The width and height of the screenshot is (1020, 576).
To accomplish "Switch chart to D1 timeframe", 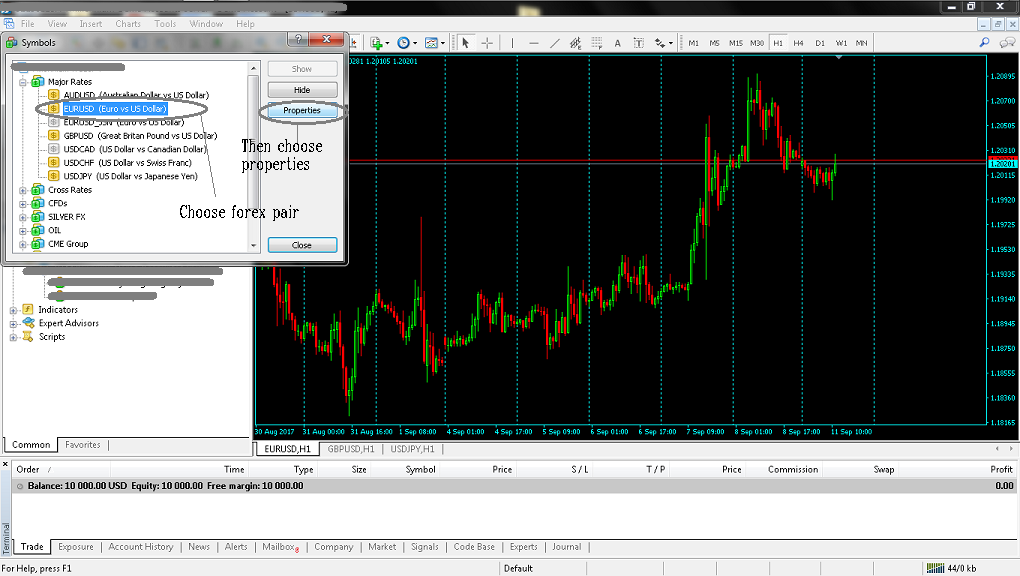I will [x=820, y=43].
